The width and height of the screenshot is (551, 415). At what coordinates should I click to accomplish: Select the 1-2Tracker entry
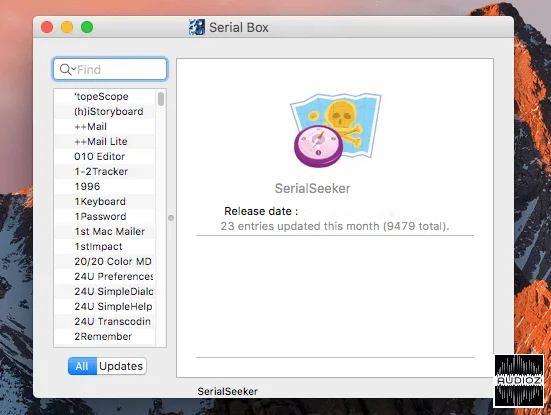tap(105, 171)
